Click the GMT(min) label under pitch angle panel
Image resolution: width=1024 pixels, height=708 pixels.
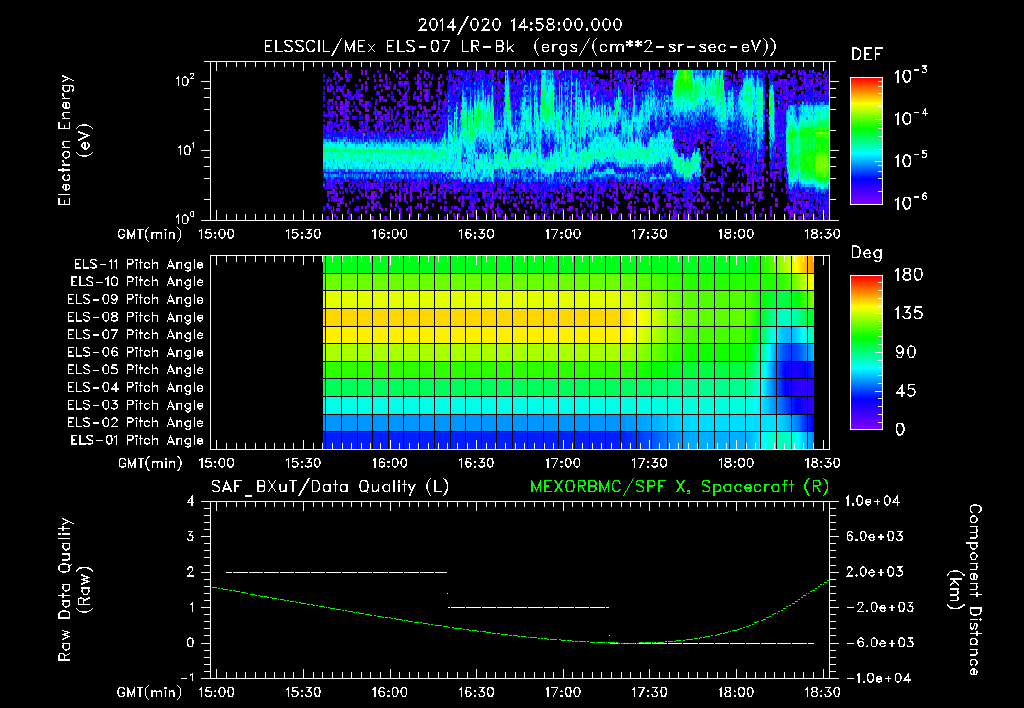(150, 463)
